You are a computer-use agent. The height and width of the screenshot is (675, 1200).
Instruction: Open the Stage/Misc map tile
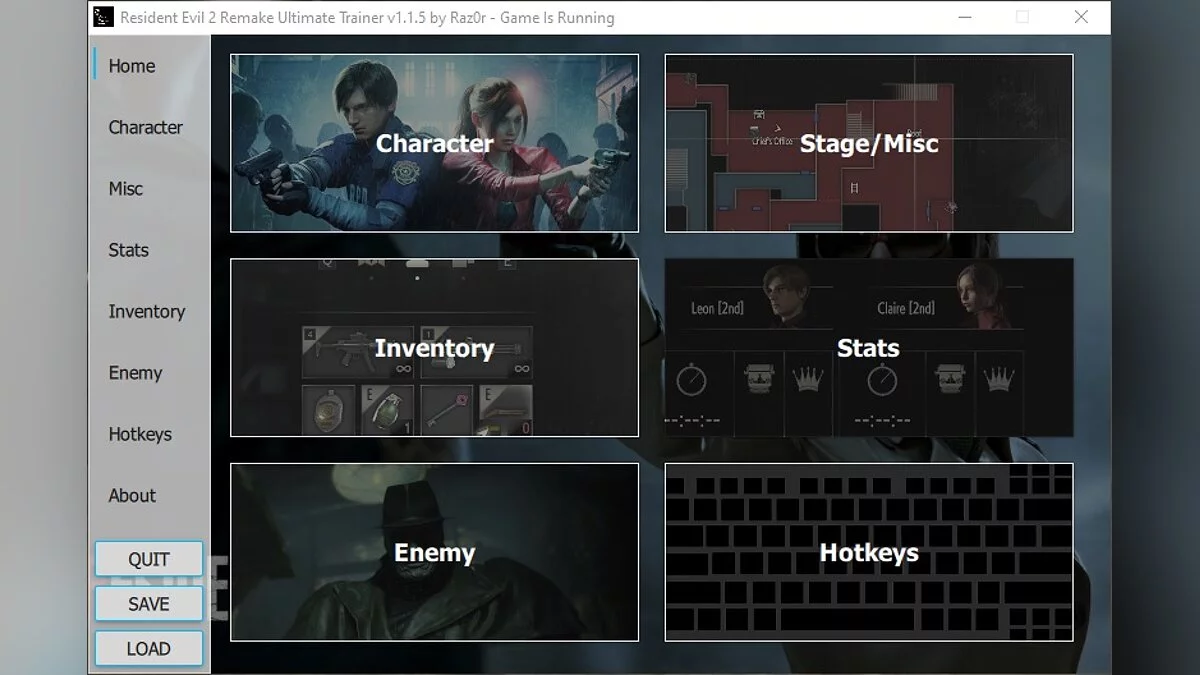tap(868, 142)
